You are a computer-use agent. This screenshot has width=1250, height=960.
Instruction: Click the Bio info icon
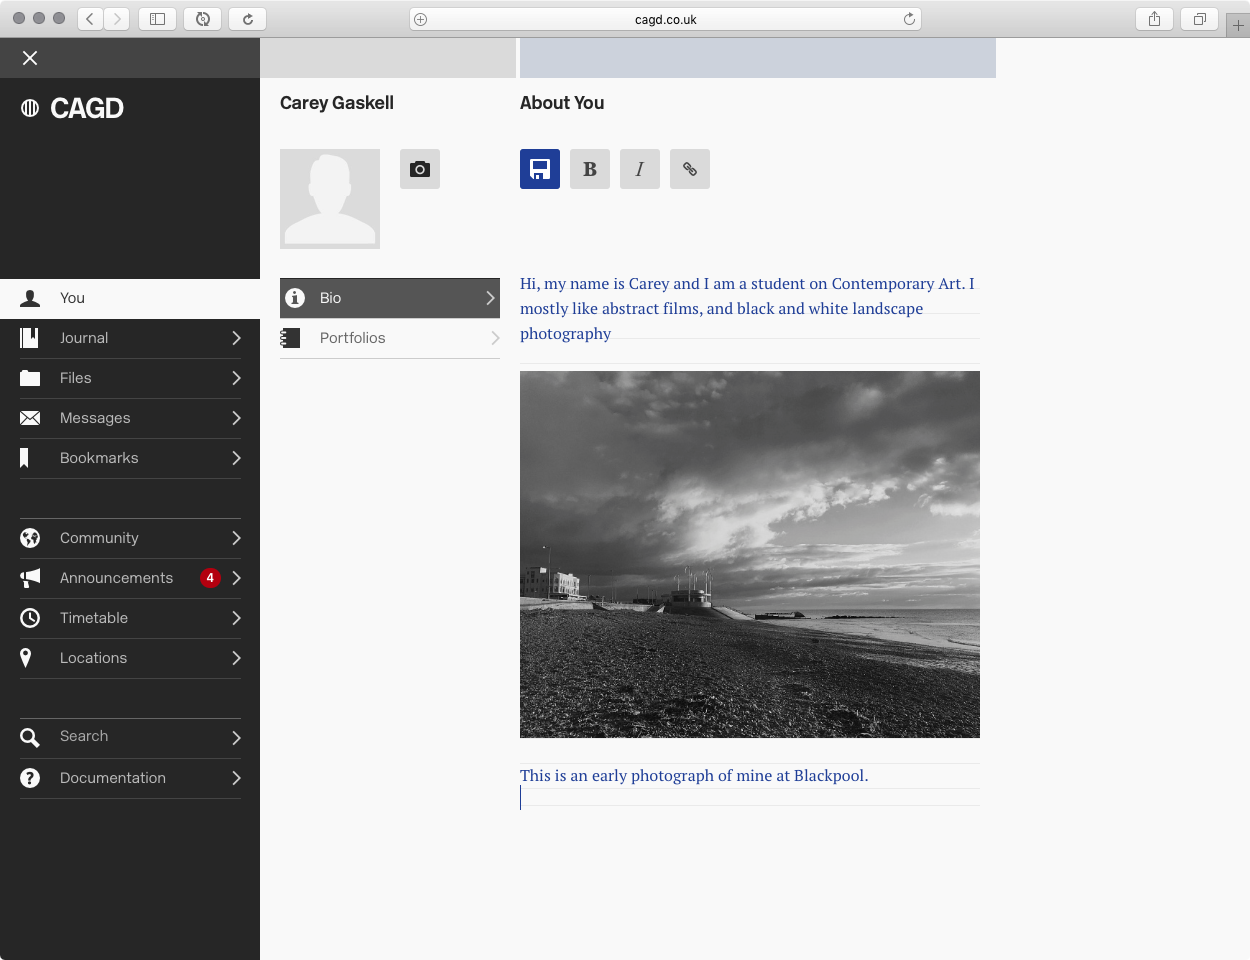[295, 298]
